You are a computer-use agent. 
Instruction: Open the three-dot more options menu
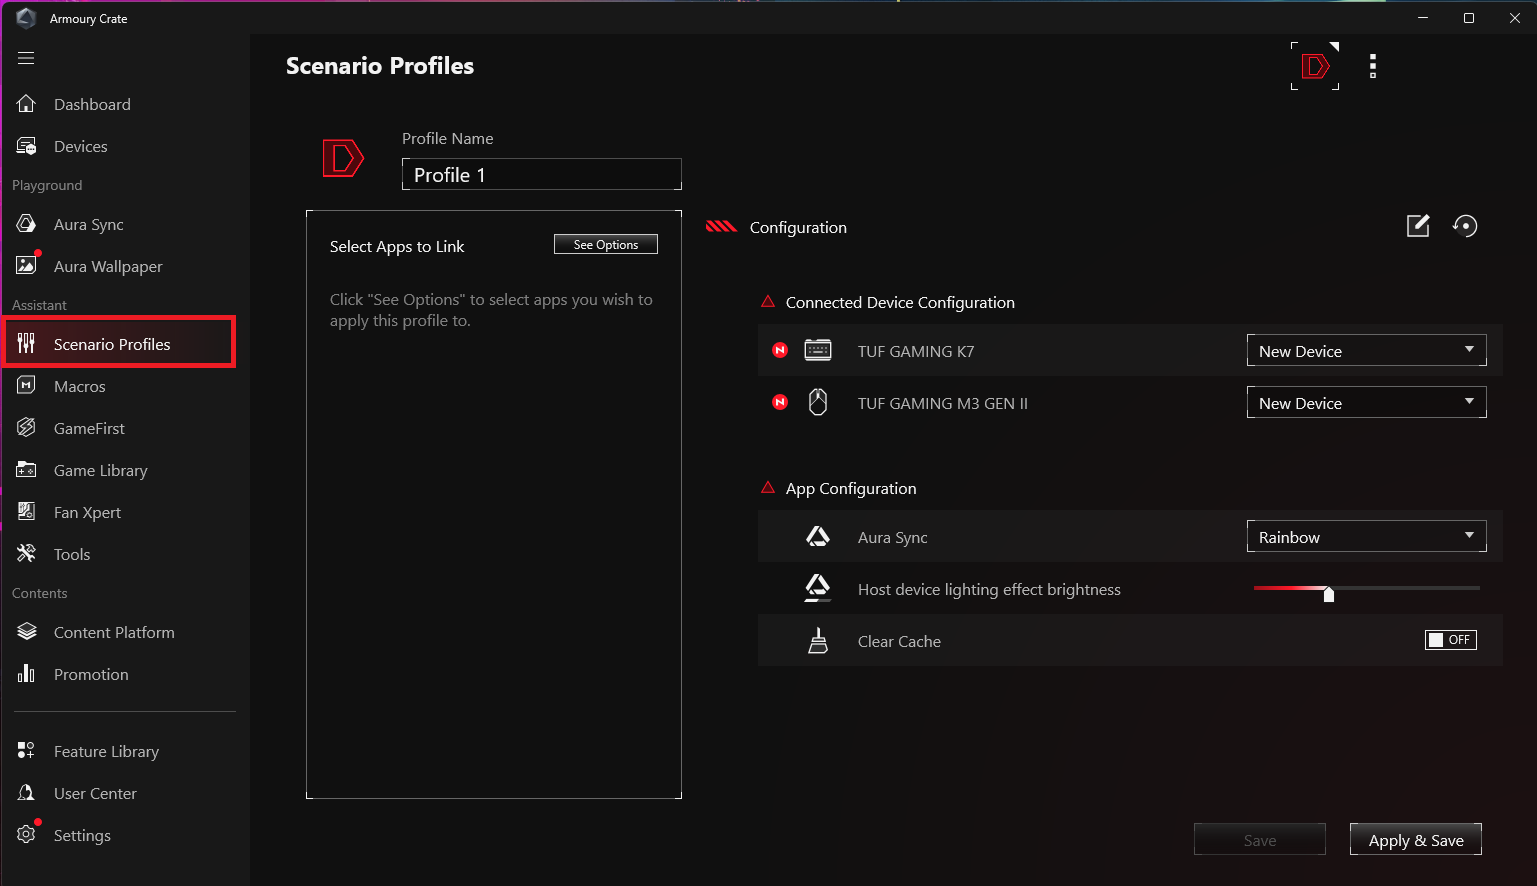tap(1373, 66)
